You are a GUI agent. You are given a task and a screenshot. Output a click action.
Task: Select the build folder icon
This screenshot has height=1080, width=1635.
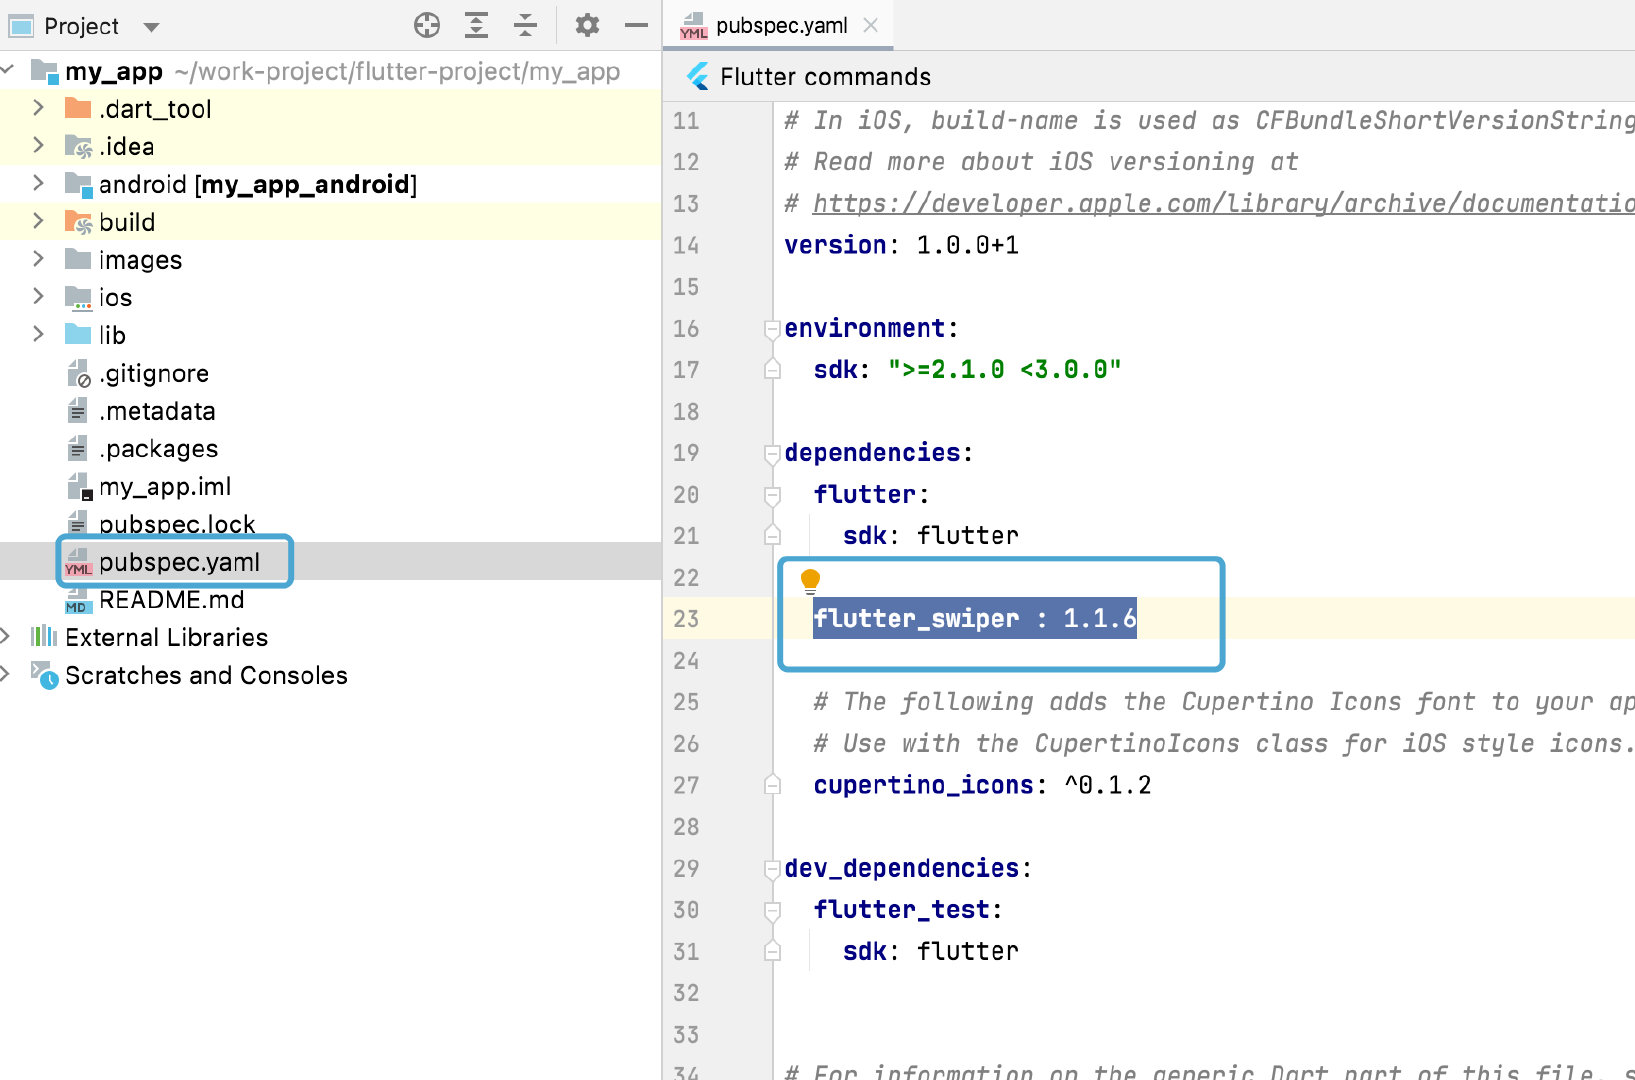78,222
